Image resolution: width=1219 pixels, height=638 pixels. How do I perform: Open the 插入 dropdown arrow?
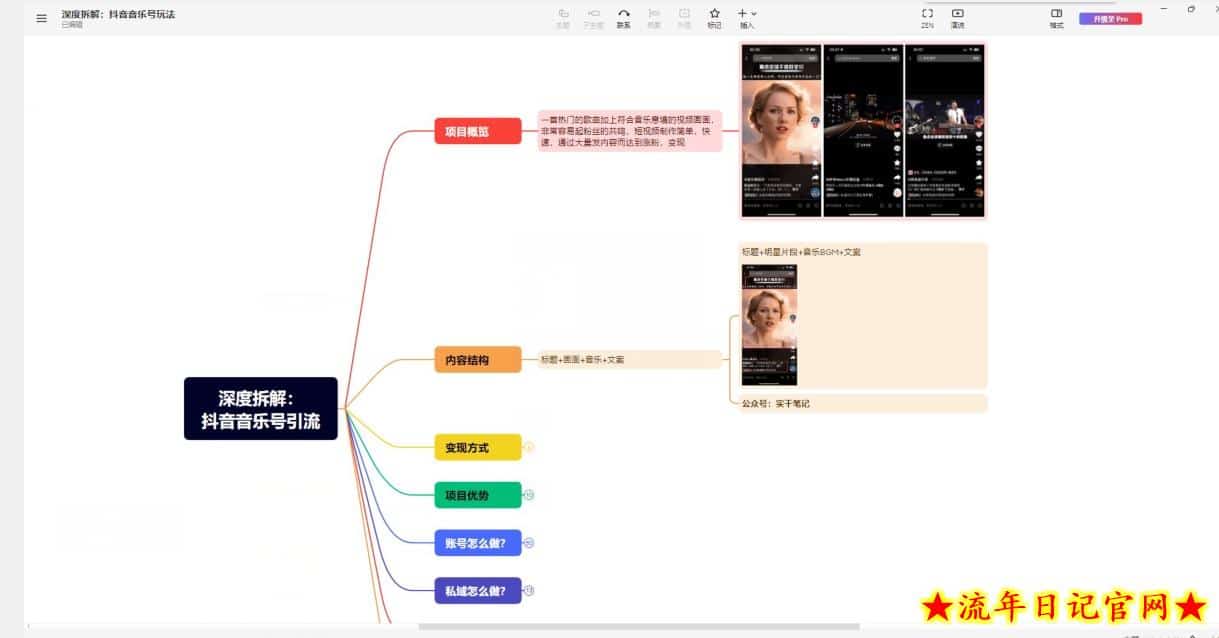[x=756, y=12]
